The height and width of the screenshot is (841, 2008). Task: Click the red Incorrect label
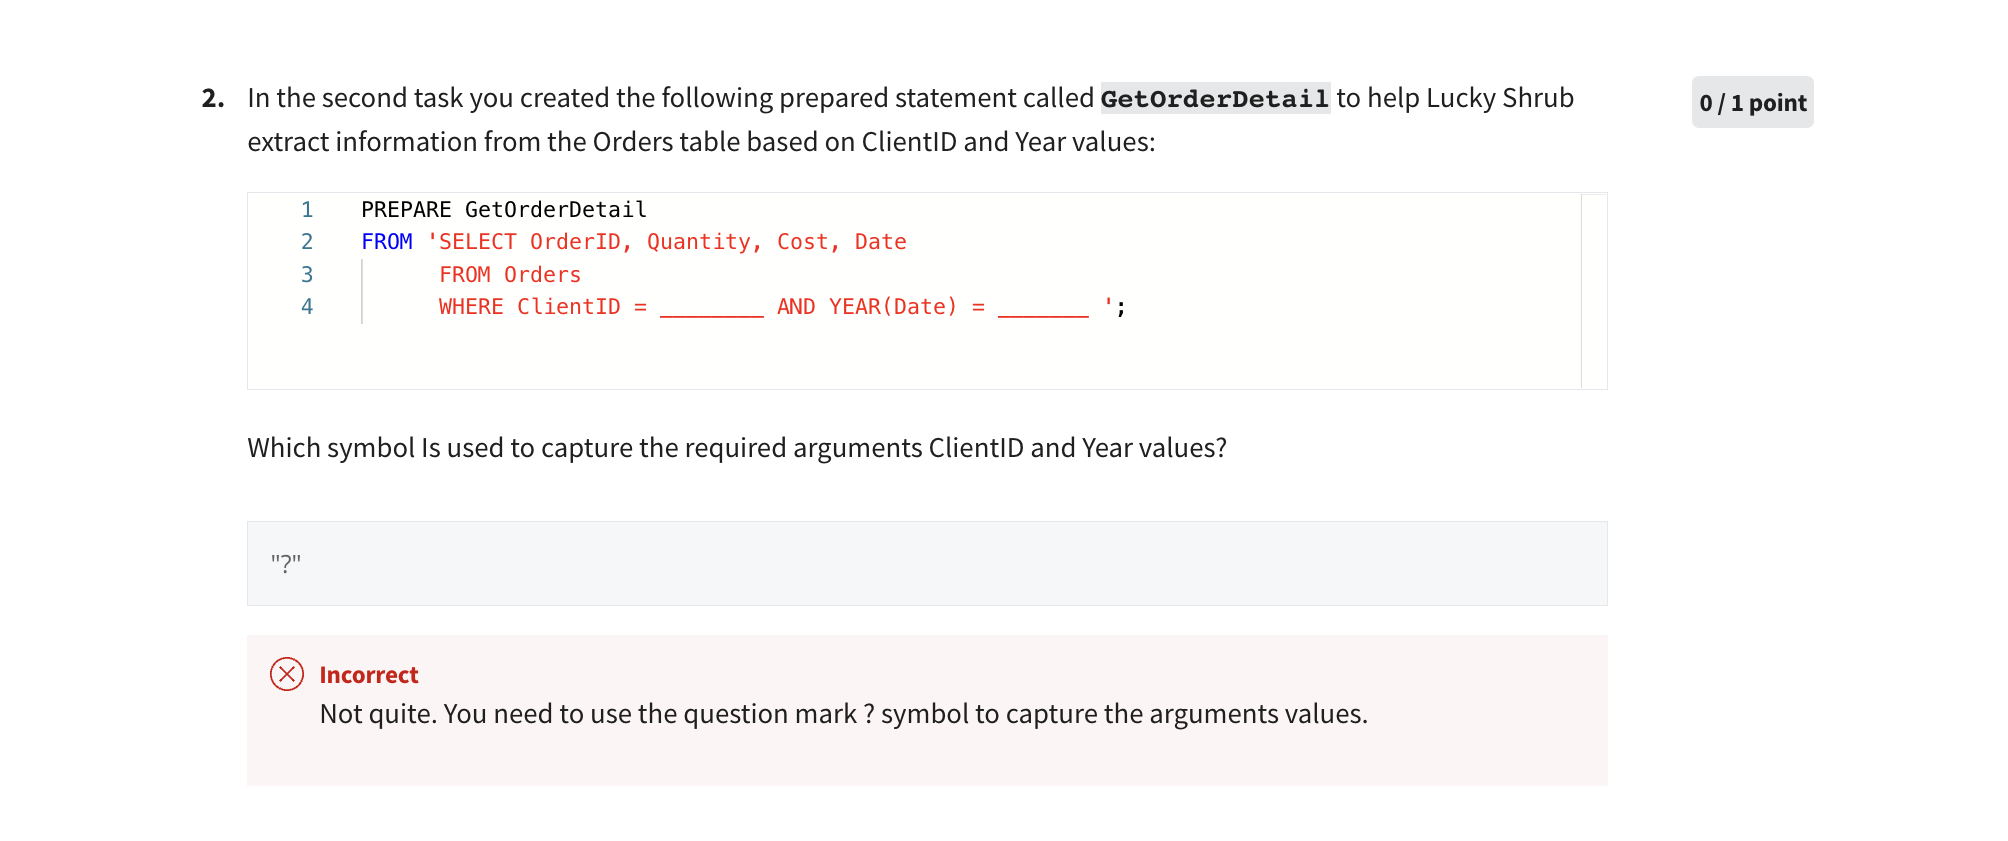pyautogui.click(x=369, y=675)
